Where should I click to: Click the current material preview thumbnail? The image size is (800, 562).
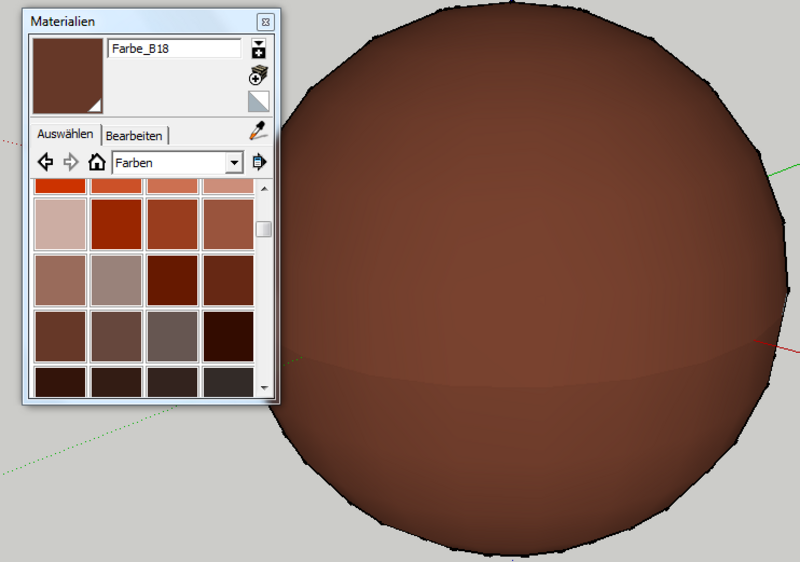[x=67, y=76]
